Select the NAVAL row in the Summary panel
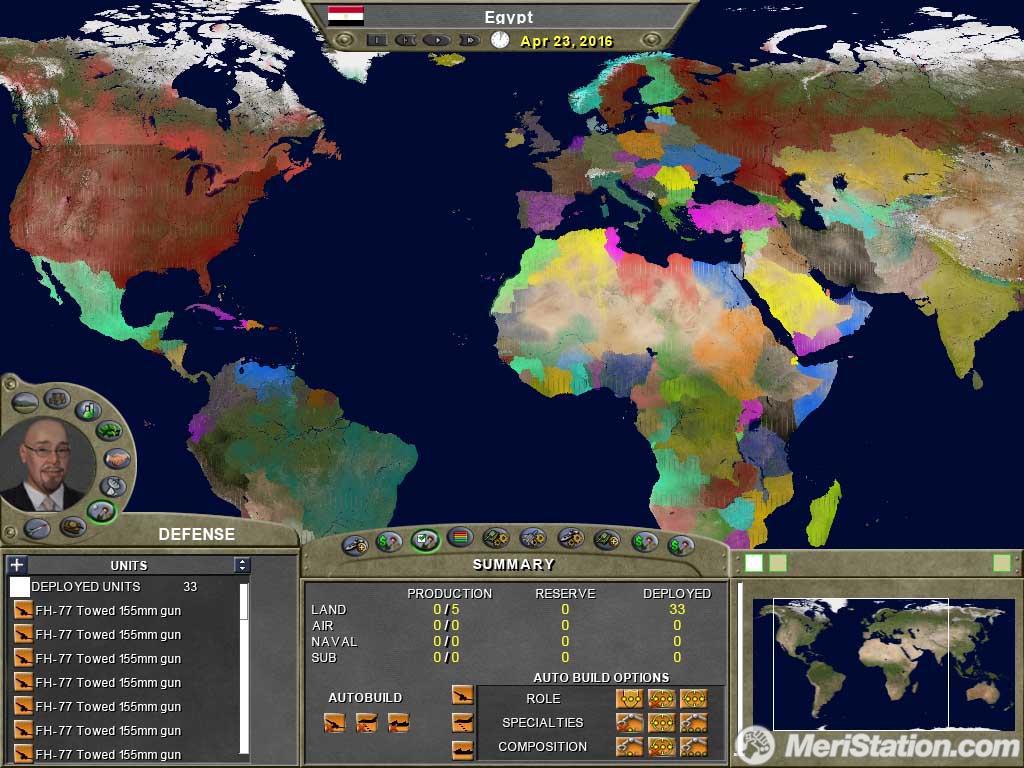 pos(345,643)
